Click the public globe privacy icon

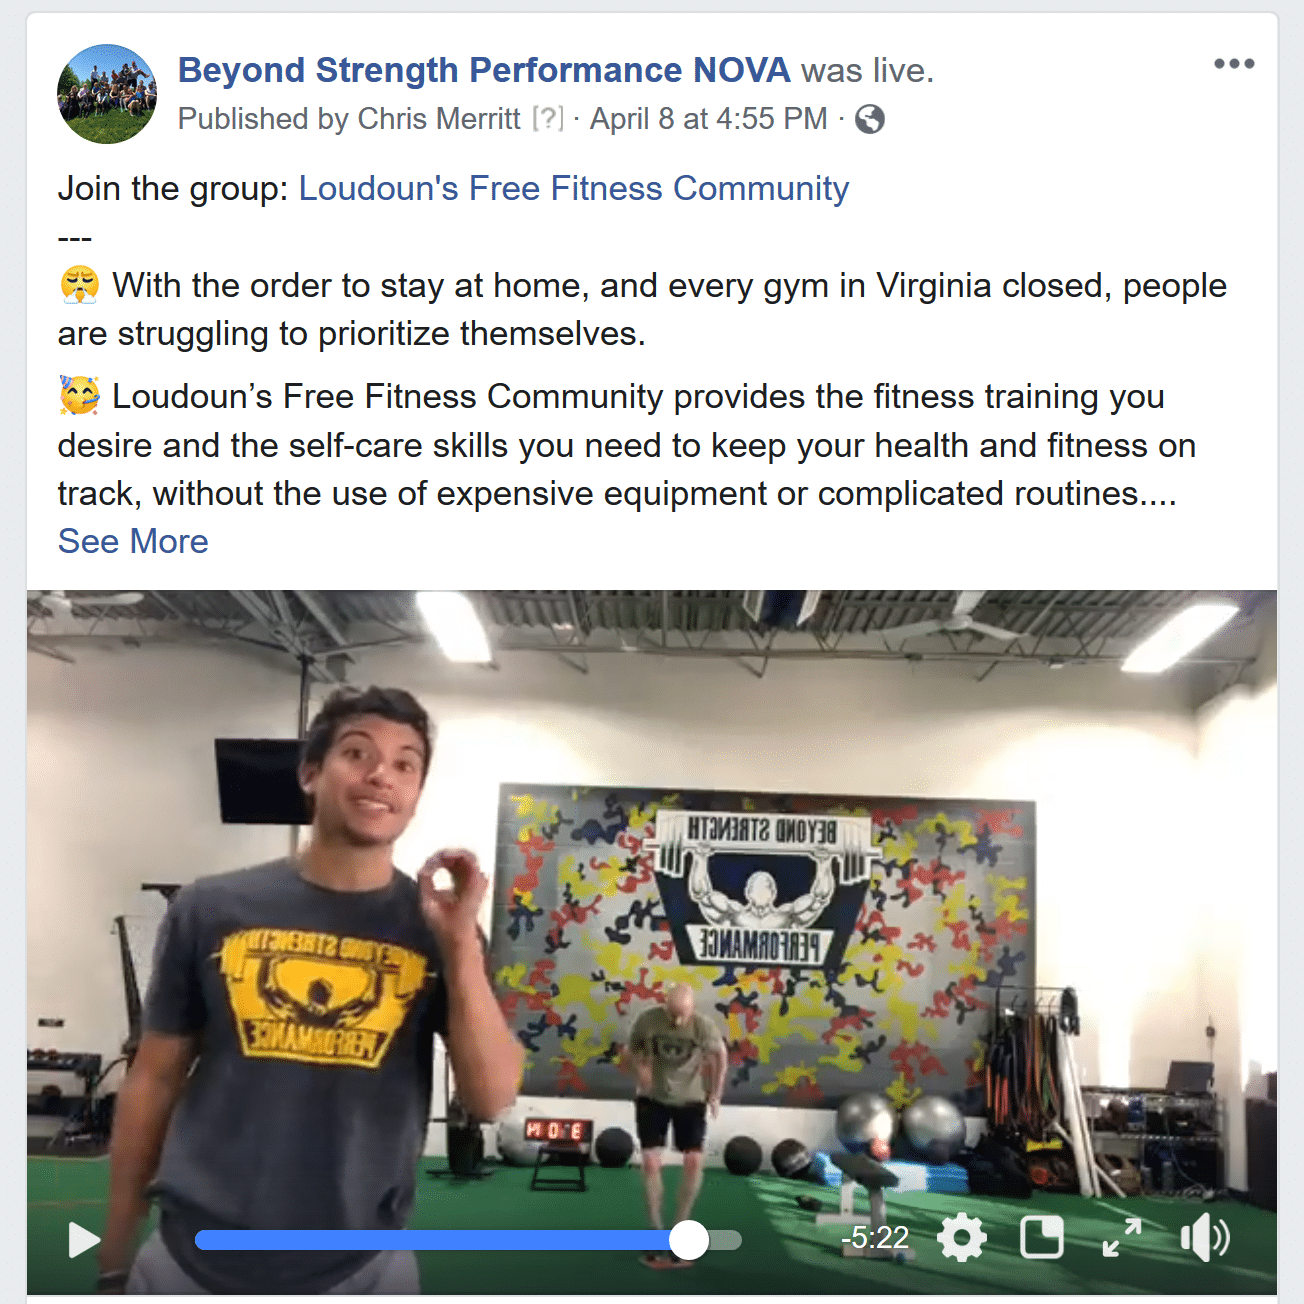tap(870, 119)
